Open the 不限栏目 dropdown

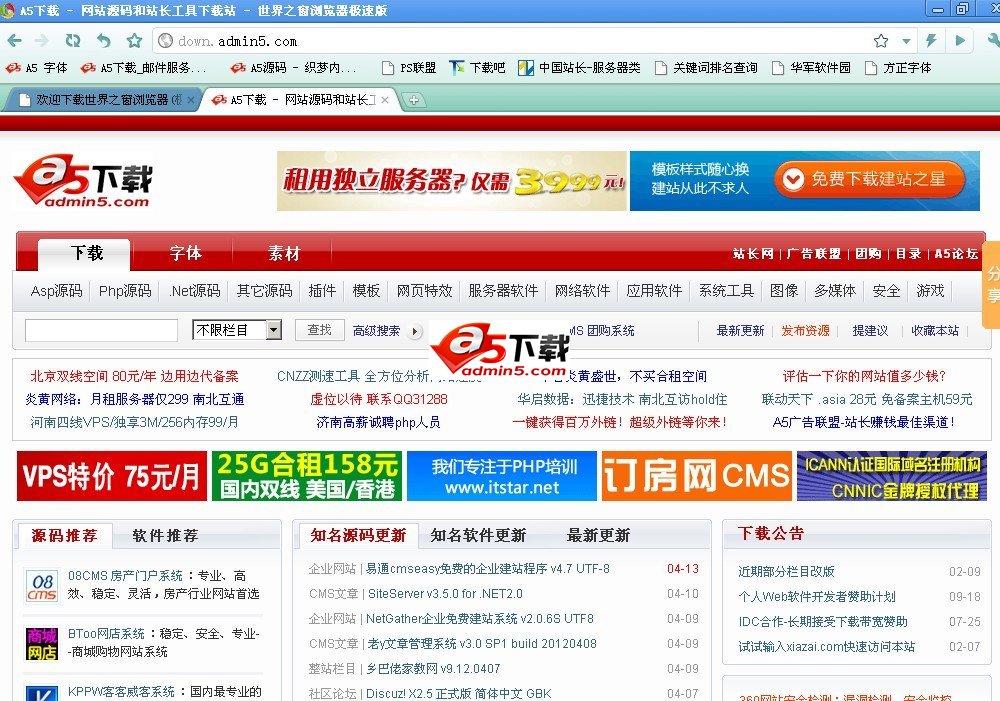pyautogui.click(x=237, y=330)
